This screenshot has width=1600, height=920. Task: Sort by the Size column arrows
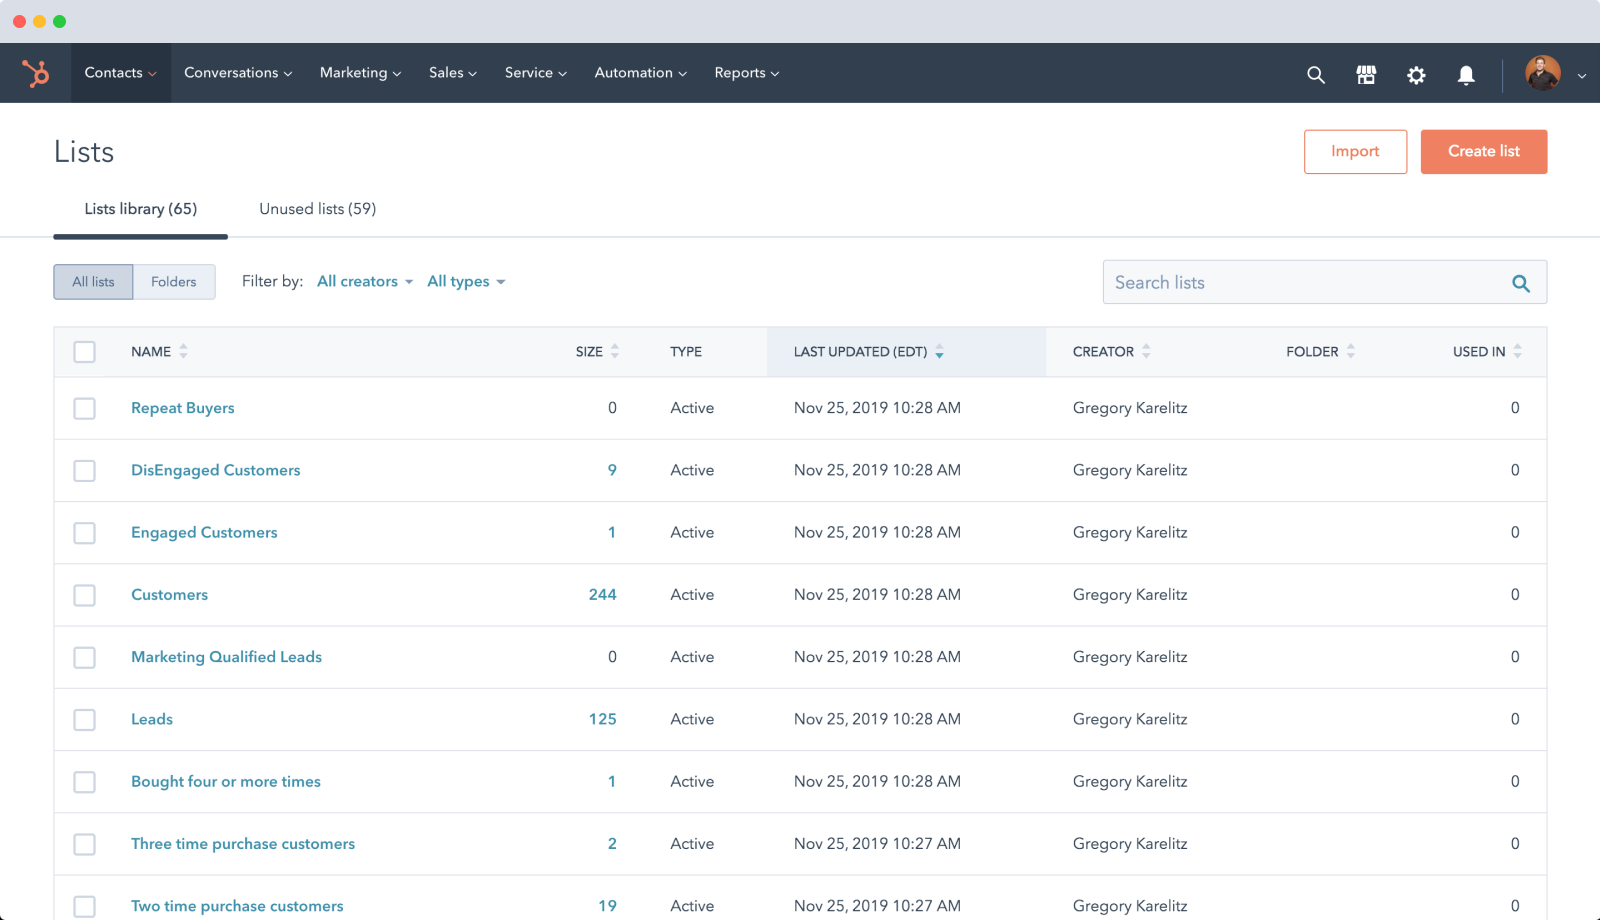[614, 351]
